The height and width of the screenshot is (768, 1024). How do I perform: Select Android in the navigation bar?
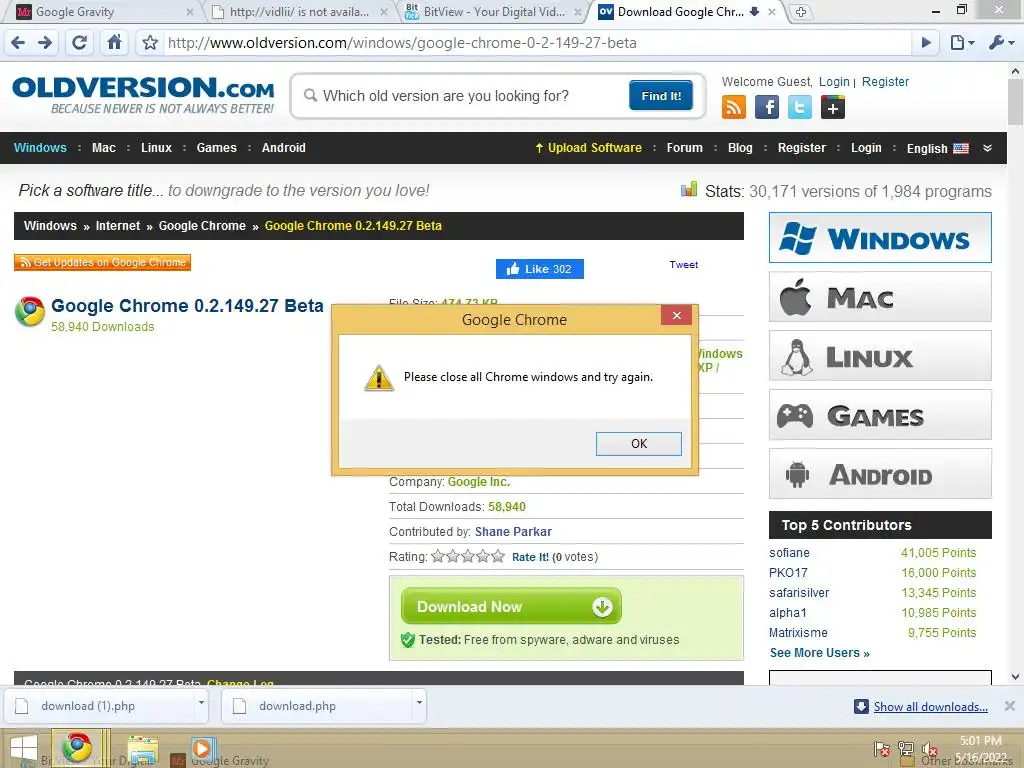[x=283, y=148]
